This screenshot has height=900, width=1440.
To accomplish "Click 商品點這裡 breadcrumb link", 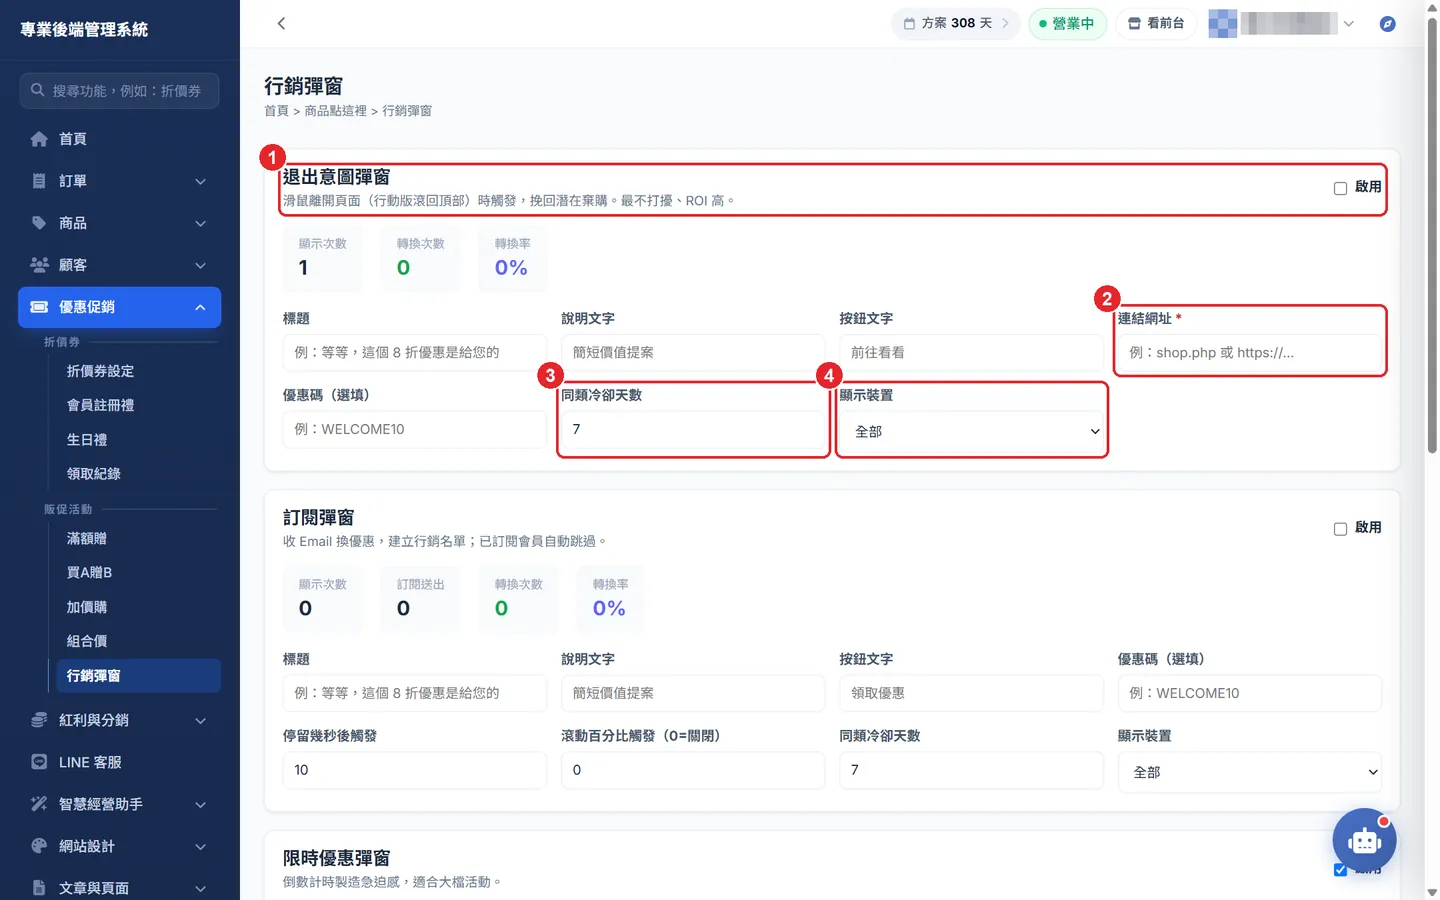I will tap(335, 111).
